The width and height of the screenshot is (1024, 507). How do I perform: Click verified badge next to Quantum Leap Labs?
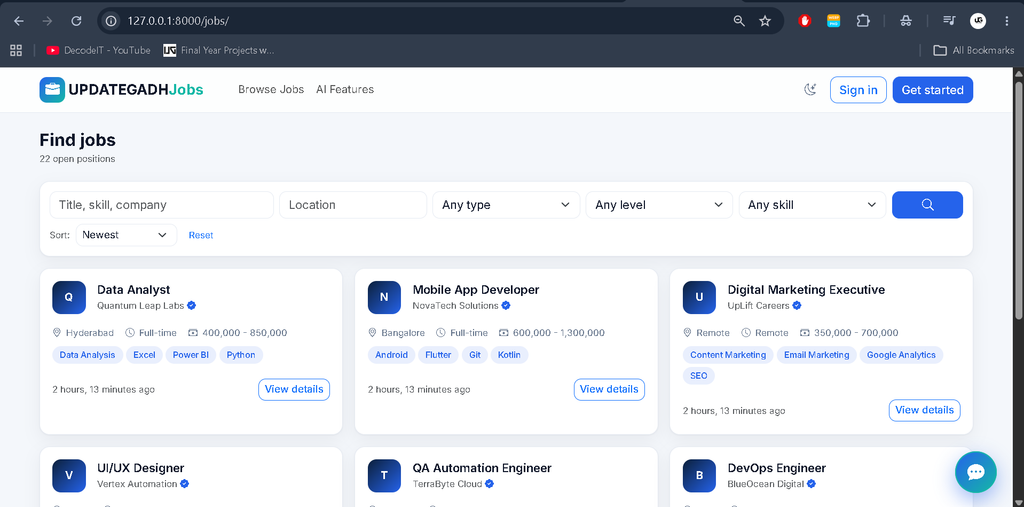point(192,305)
